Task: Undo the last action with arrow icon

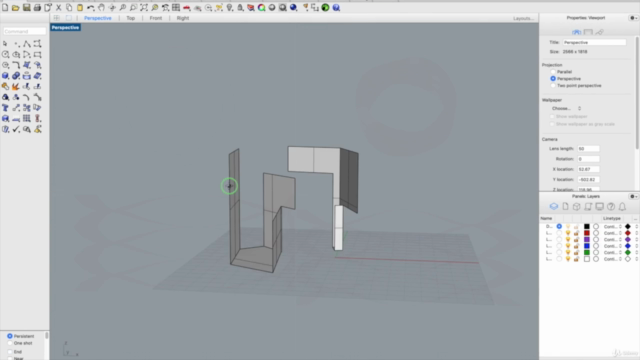Action: (91, 8)
